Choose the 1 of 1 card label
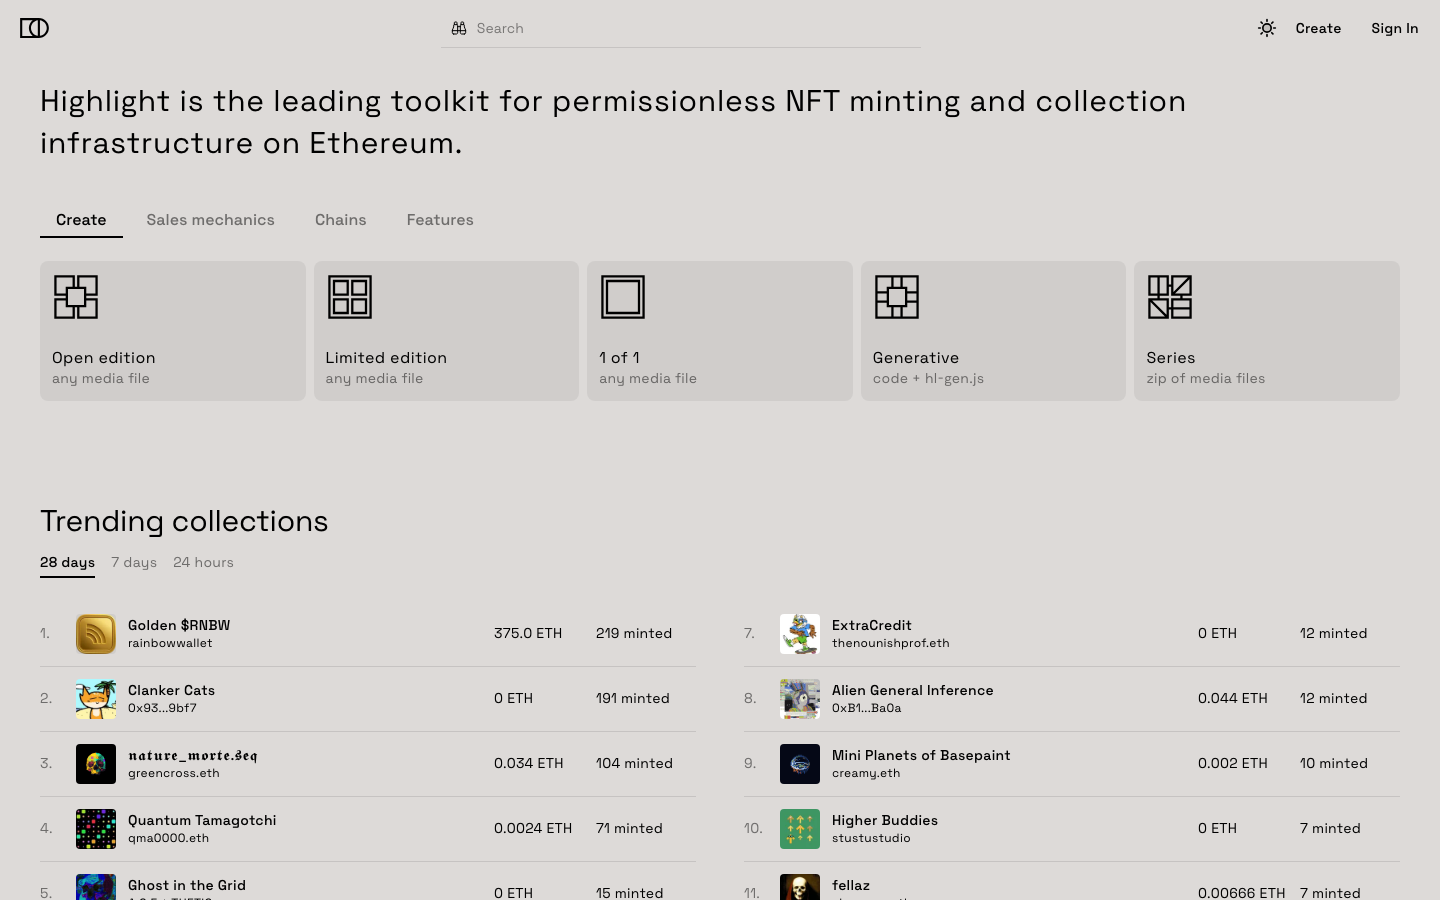 point(619,358)
